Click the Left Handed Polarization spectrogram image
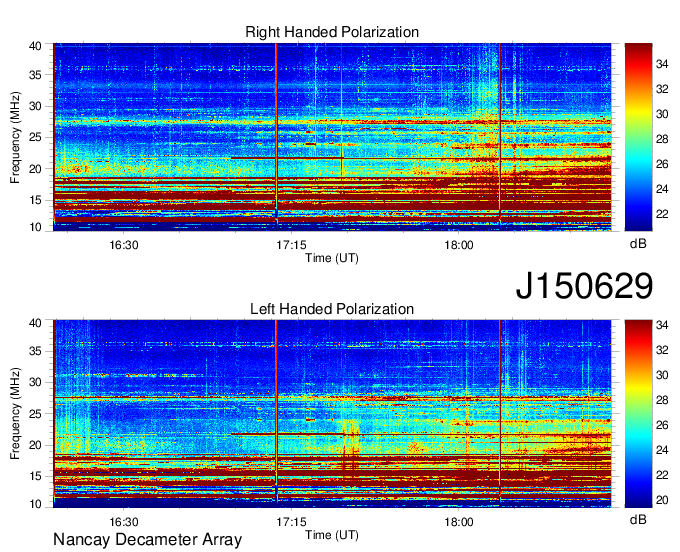The width and height of the screenshot is (680, 552). [x=332, y=414]
